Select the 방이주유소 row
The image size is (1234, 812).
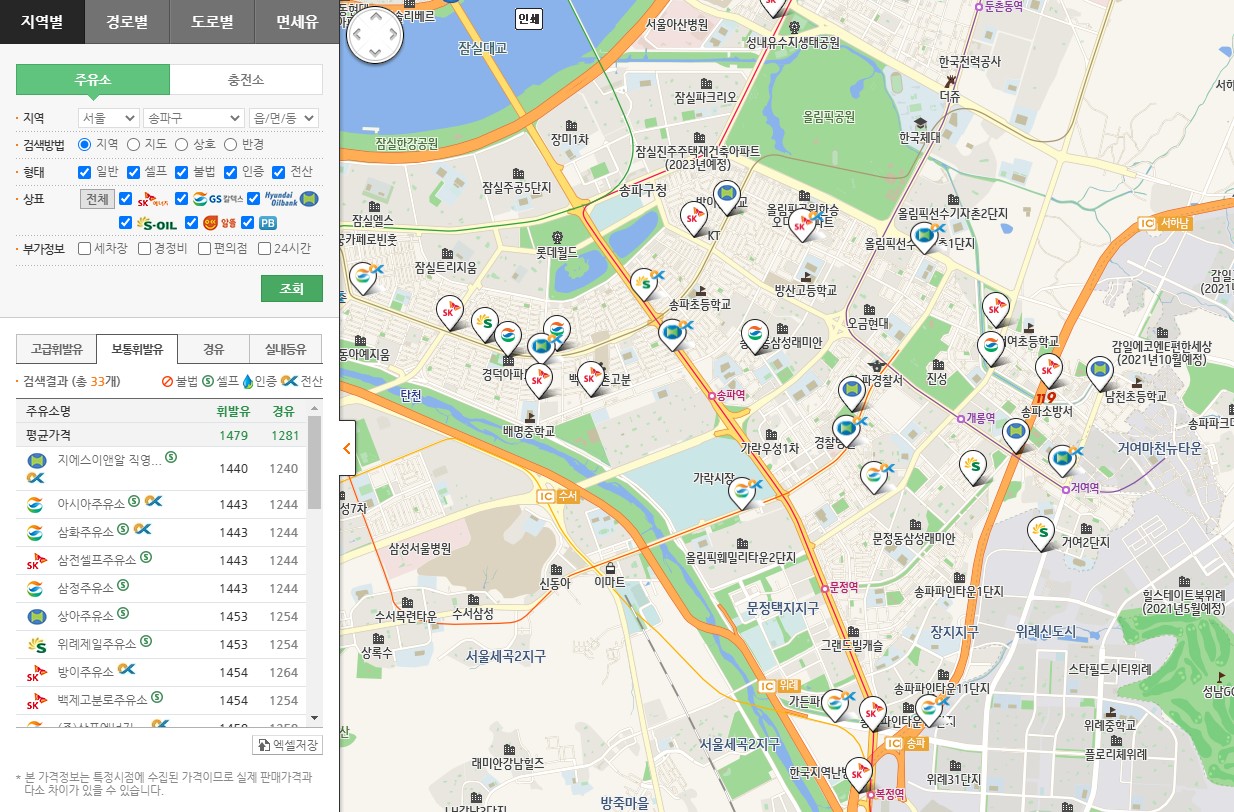tap(162, 673)
